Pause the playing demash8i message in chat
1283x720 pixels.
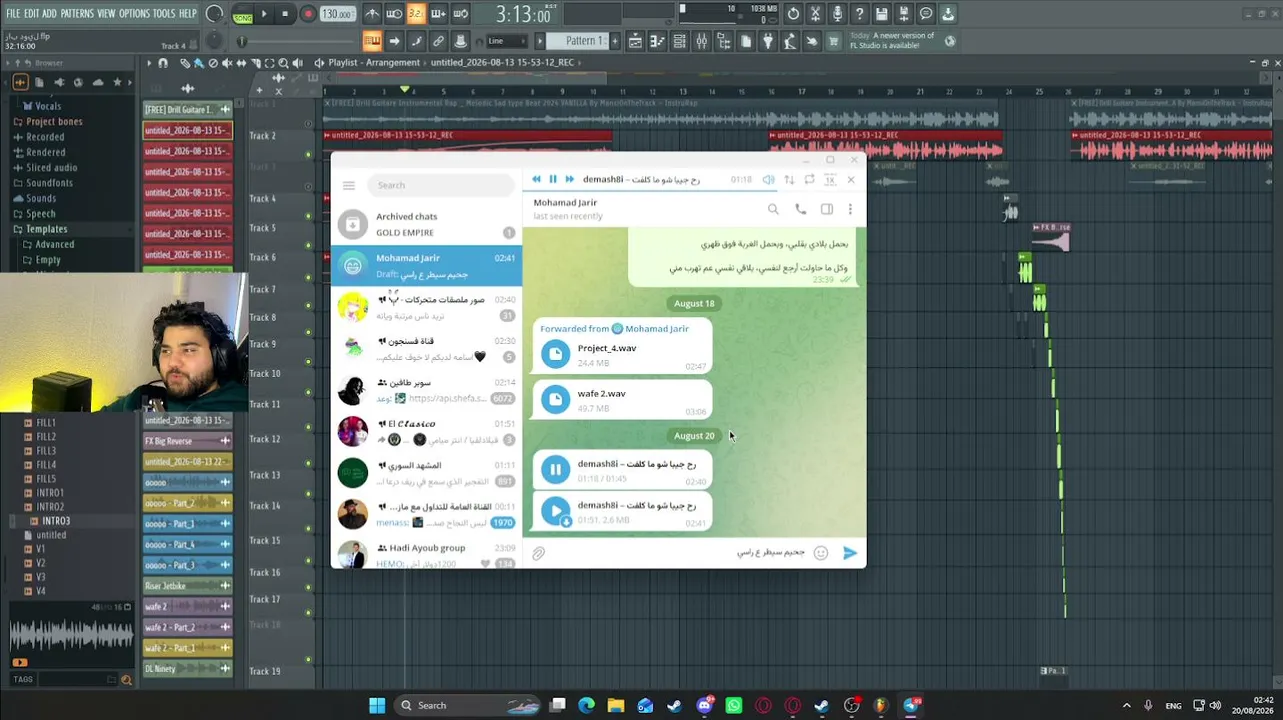[x=556, y=469]
